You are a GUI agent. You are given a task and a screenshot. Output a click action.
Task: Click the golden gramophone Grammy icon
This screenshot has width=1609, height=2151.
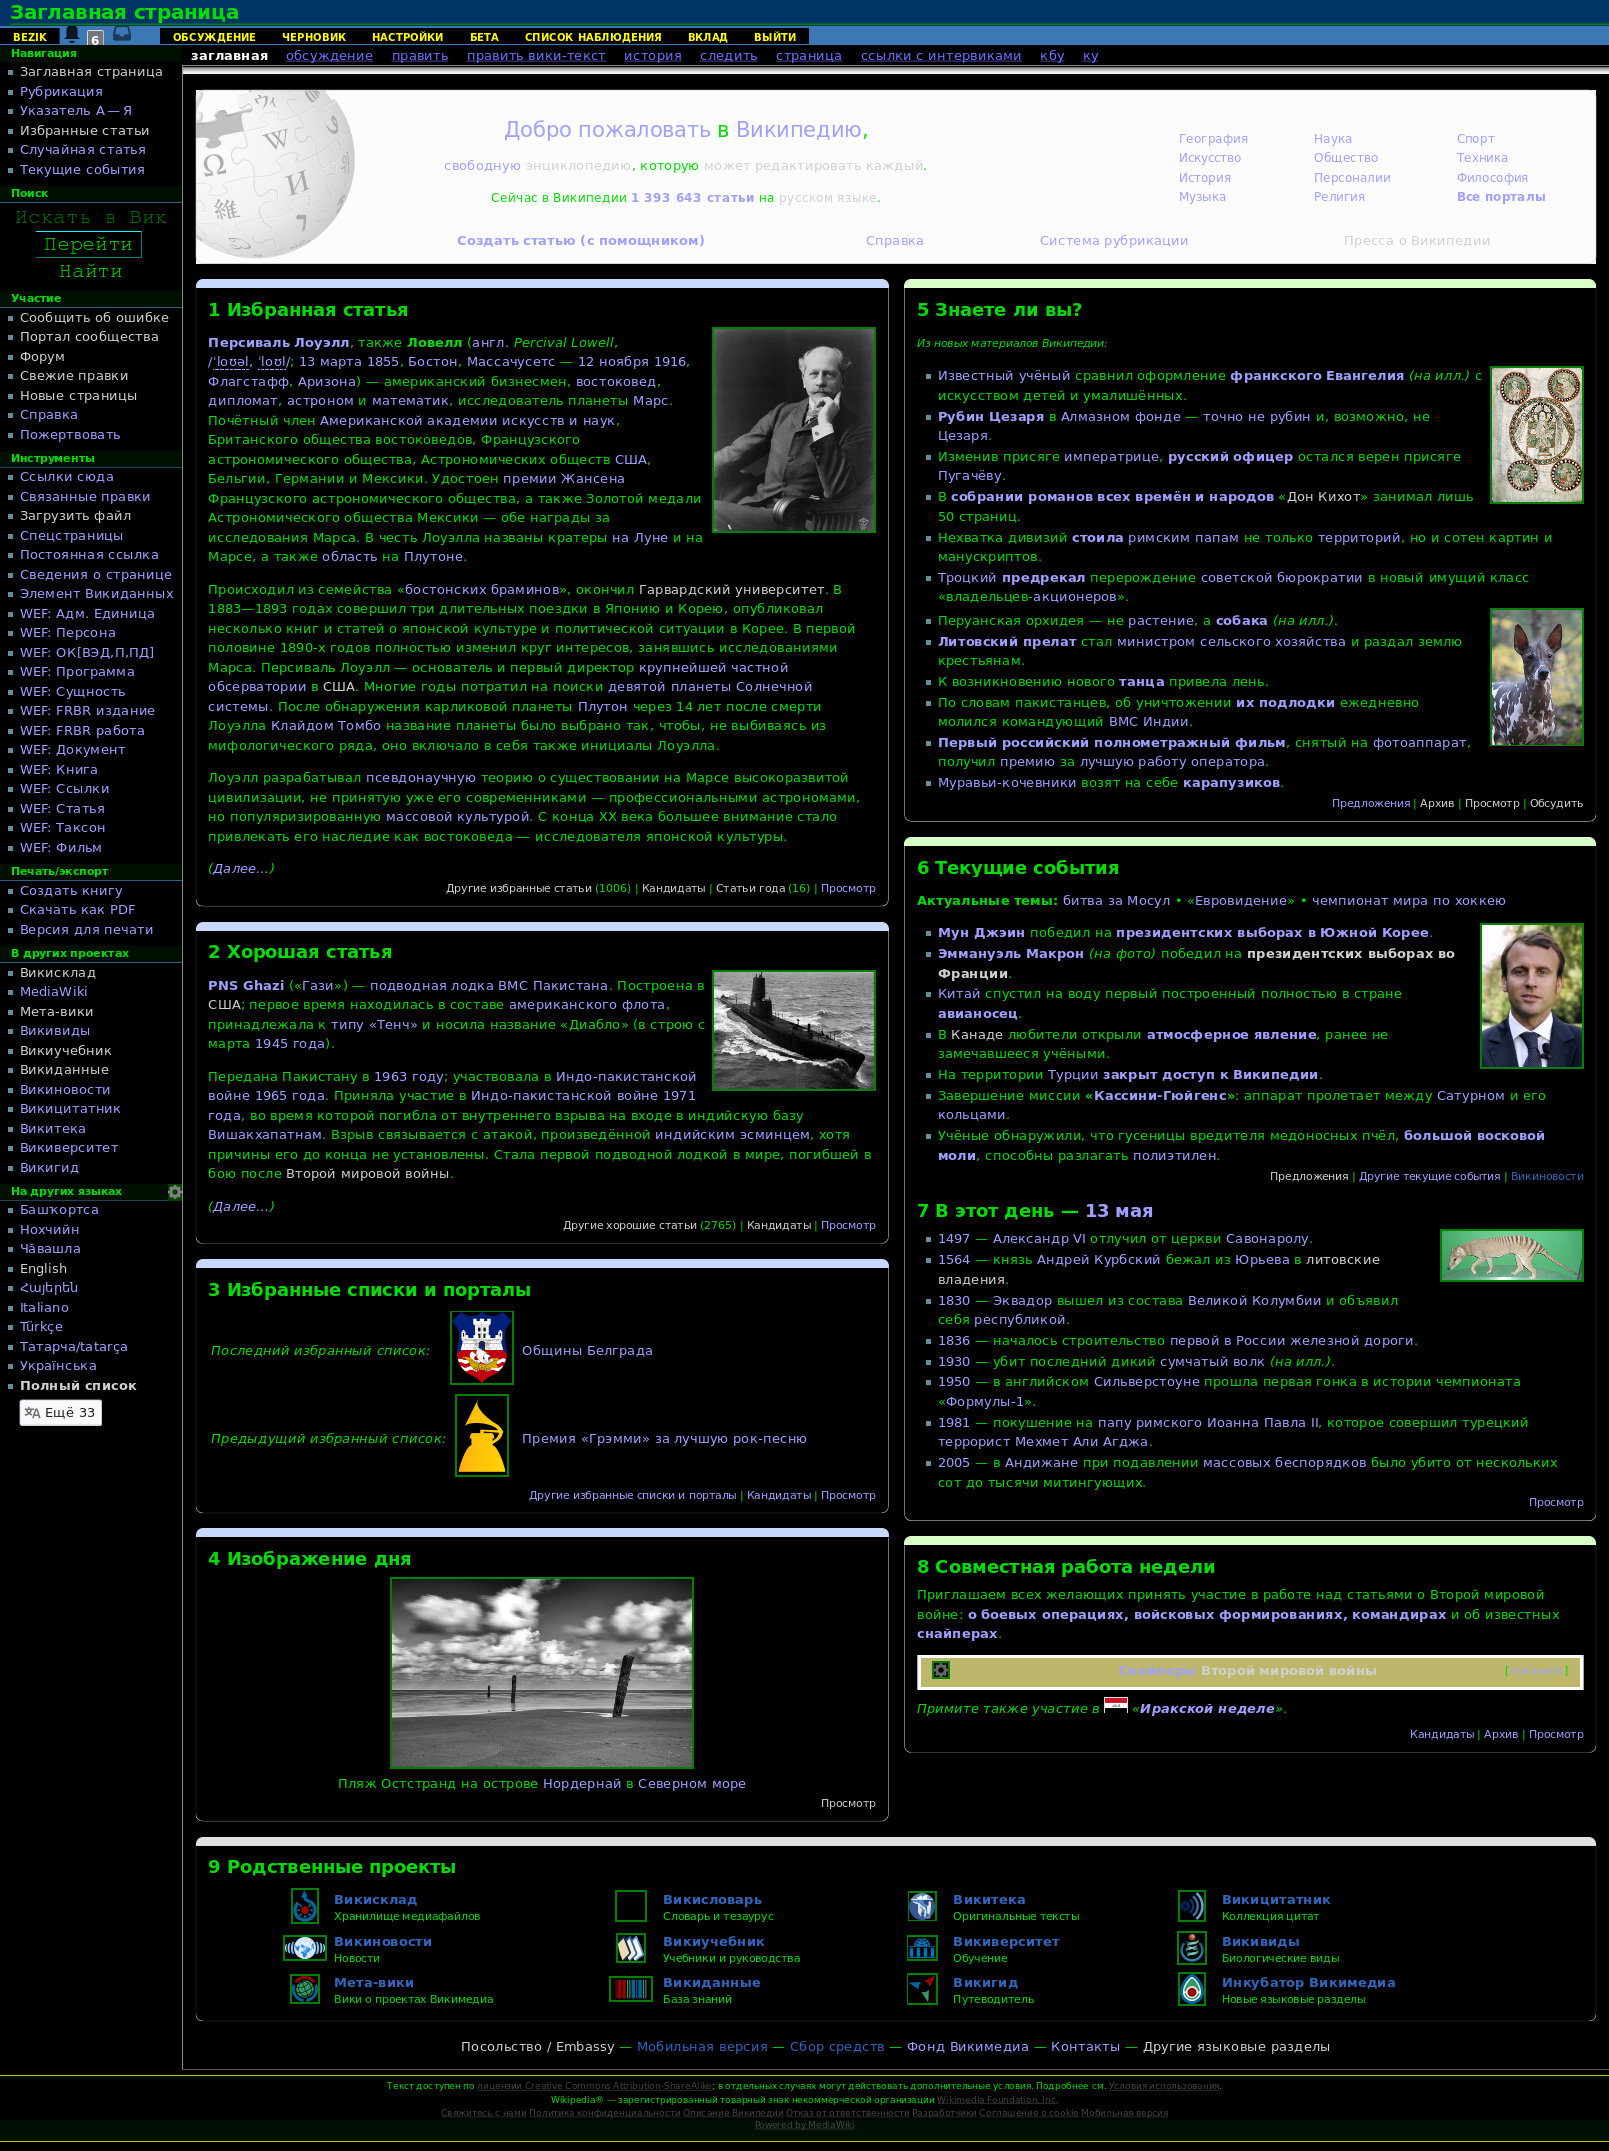tap(482, 1435)
